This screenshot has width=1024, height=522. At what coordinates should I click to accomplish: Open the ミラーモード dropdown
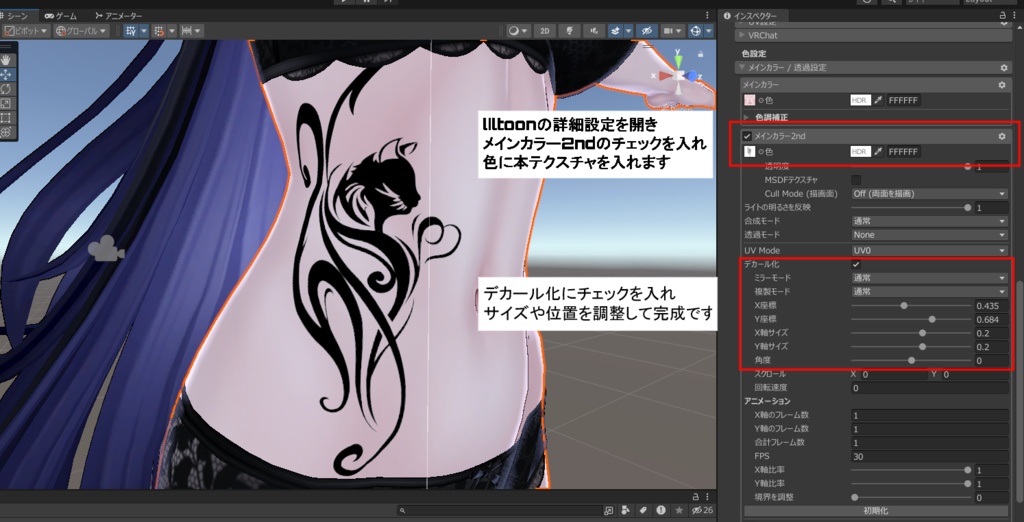coord(929,278)
